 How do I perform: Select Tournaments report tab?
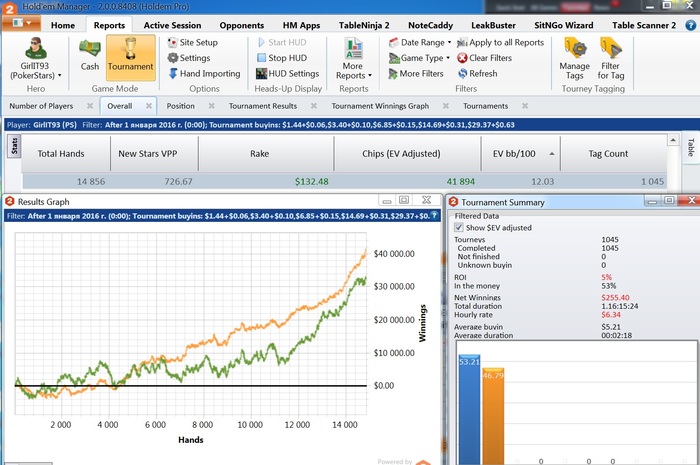tap(485, 106)
